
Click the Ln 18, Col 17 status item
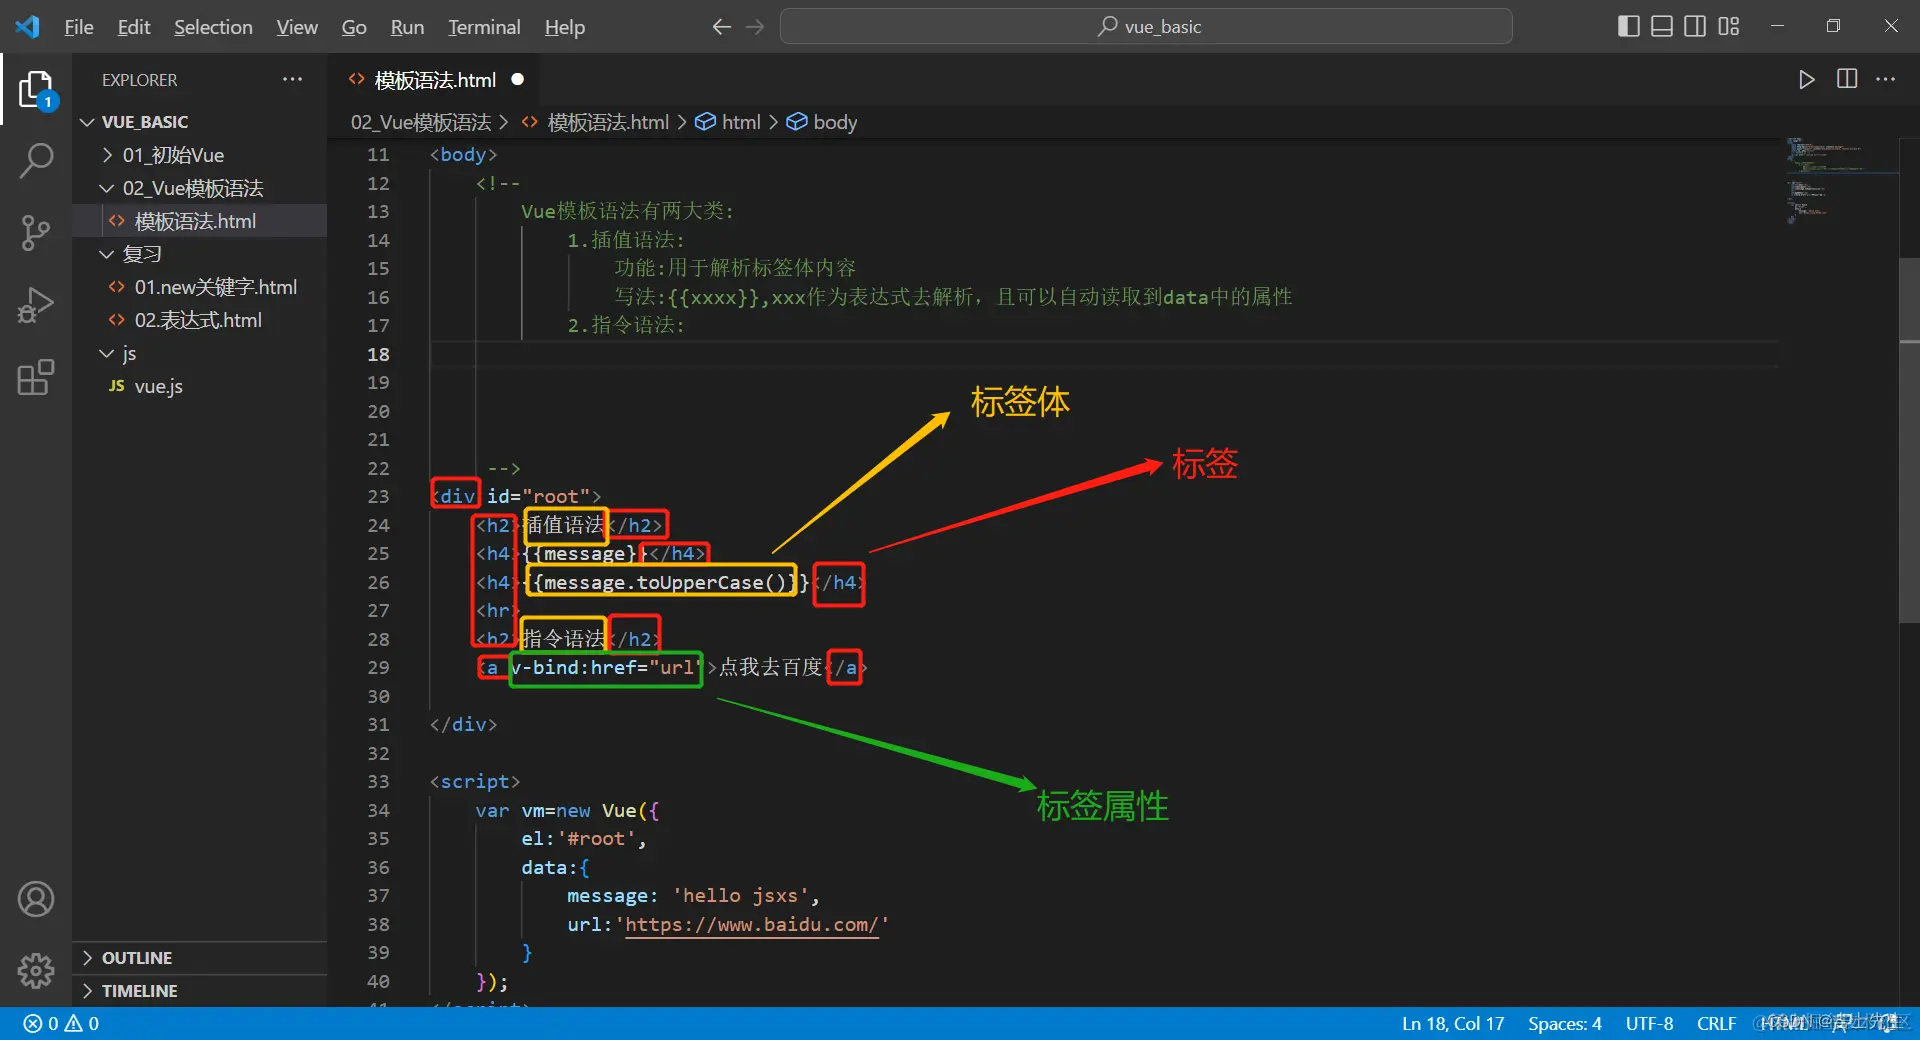pos(1452,1023)
